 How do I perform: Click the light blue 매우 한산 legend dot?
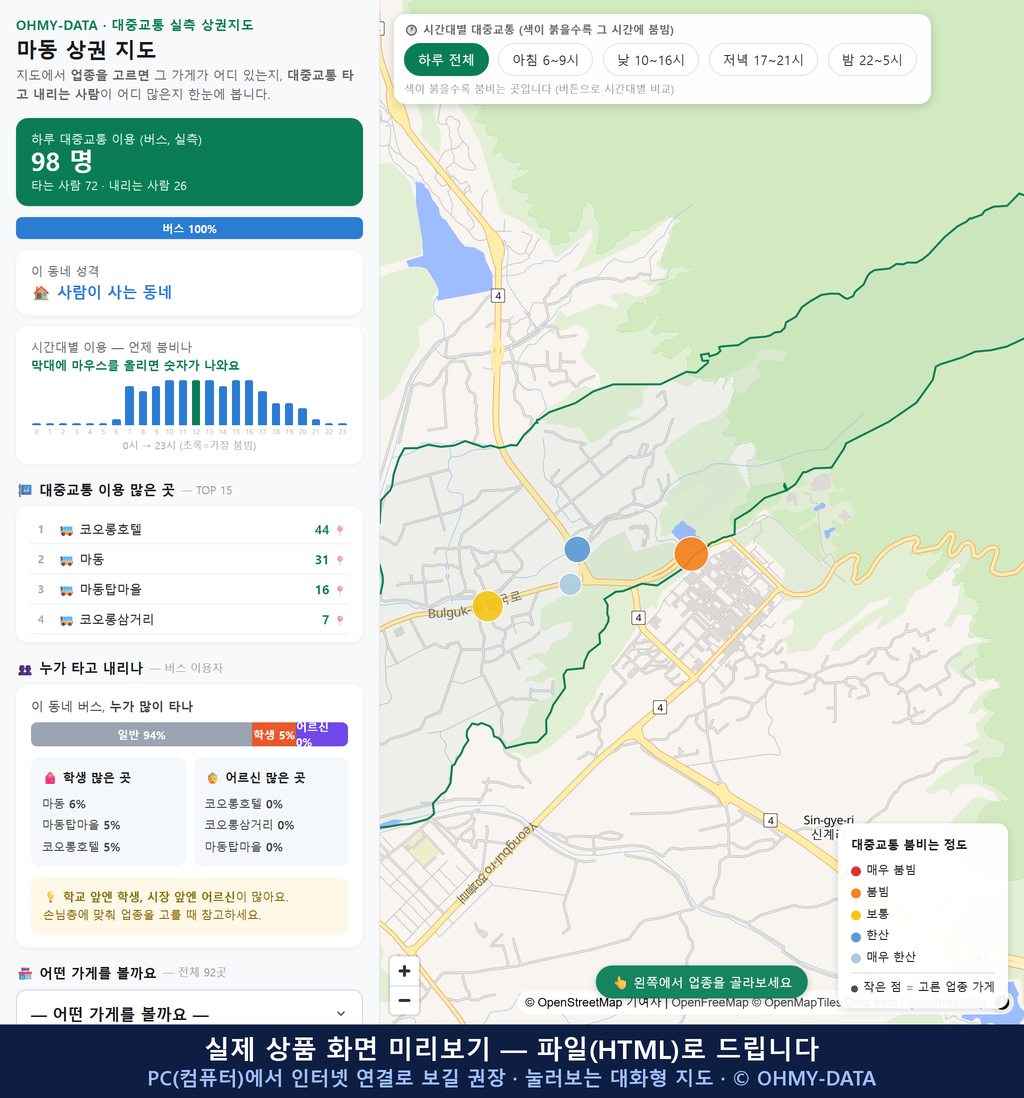pos(855,959)
